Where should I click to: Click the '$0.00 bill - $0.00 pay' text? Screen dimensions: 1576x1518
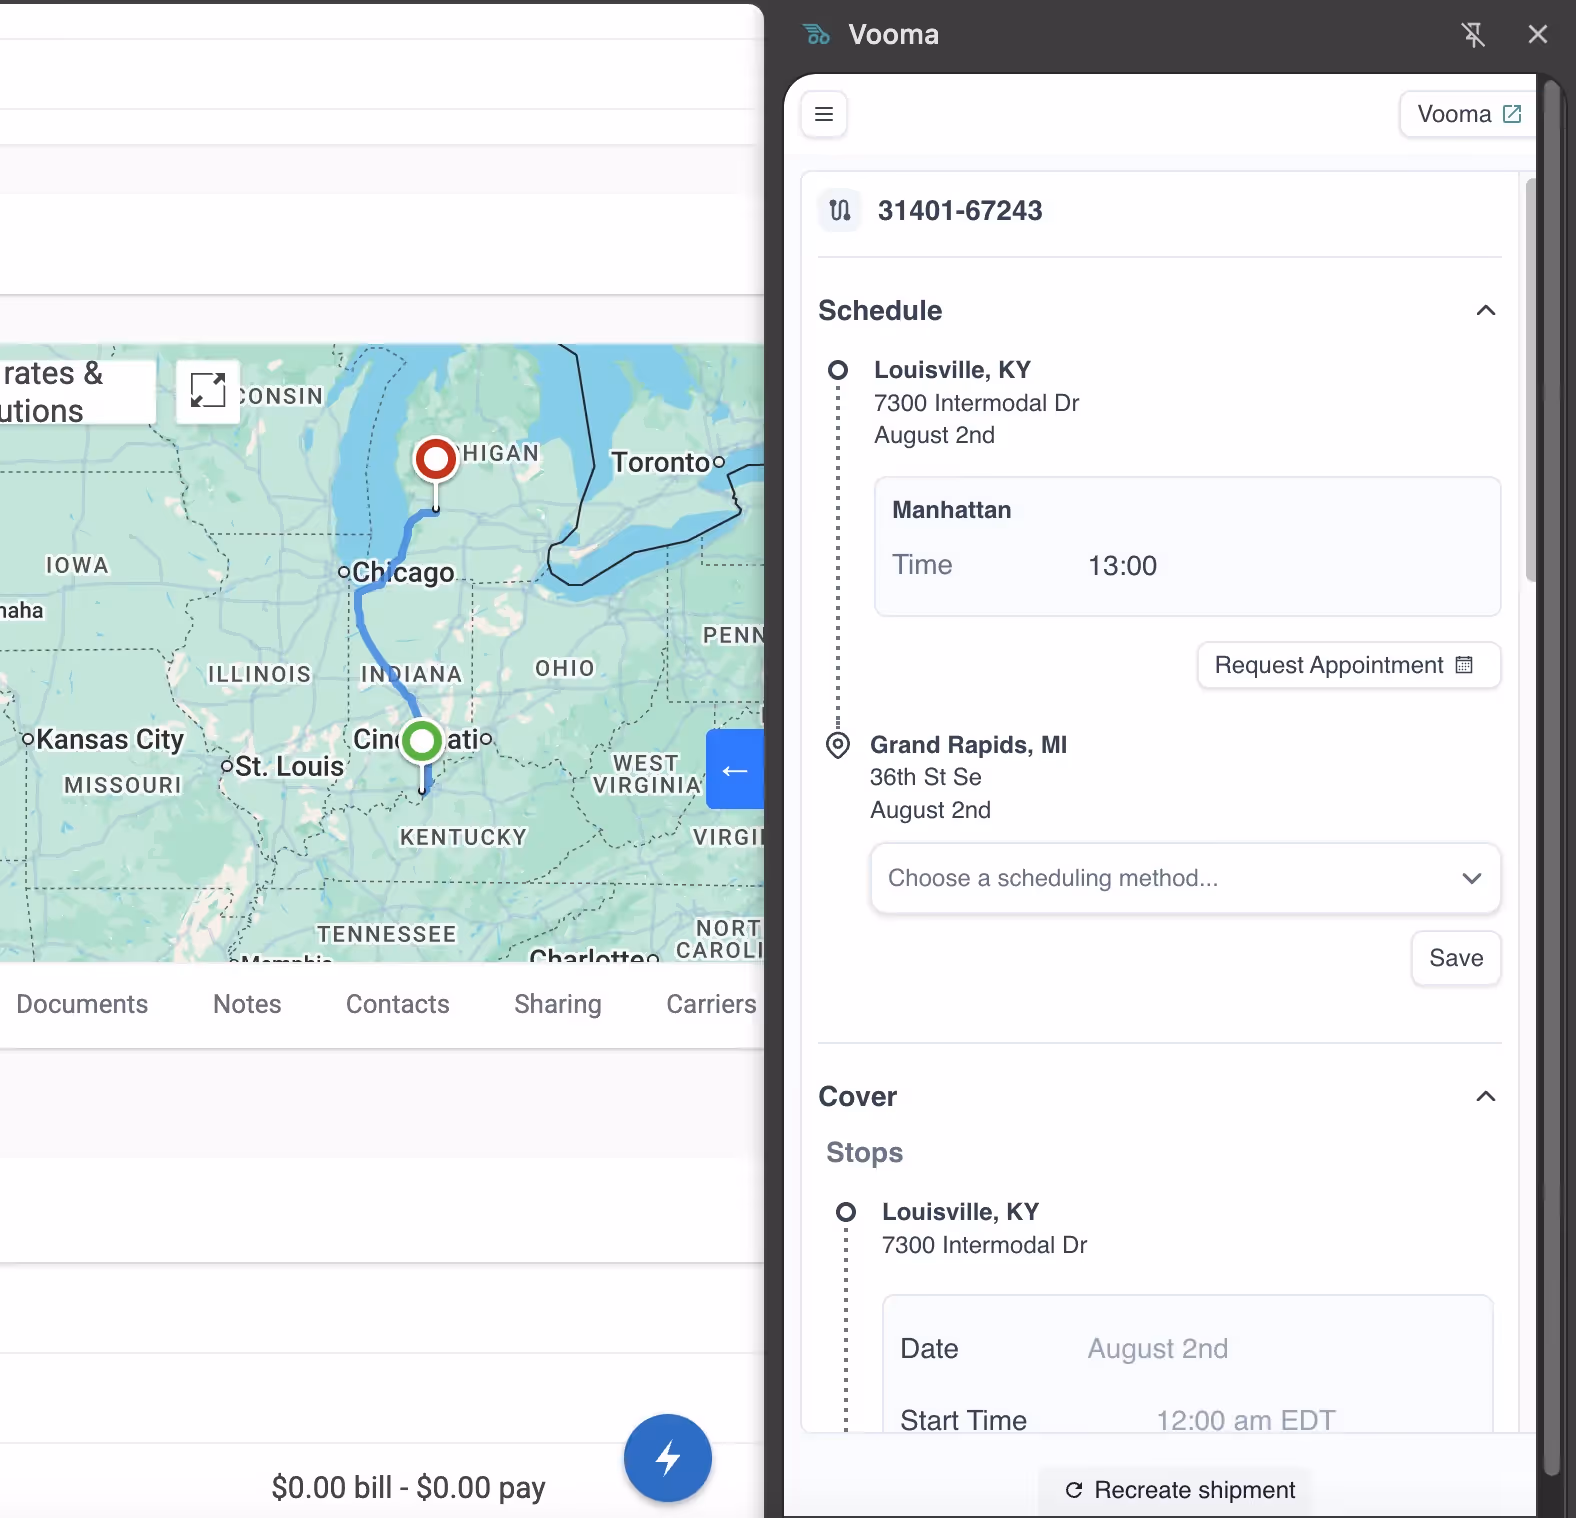(x=408, y=1488)
